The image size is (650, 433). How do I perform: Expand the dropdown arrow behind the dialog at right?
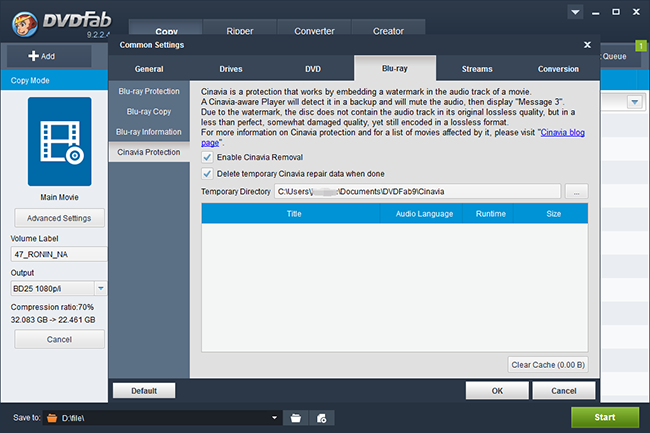coord(635,102)
